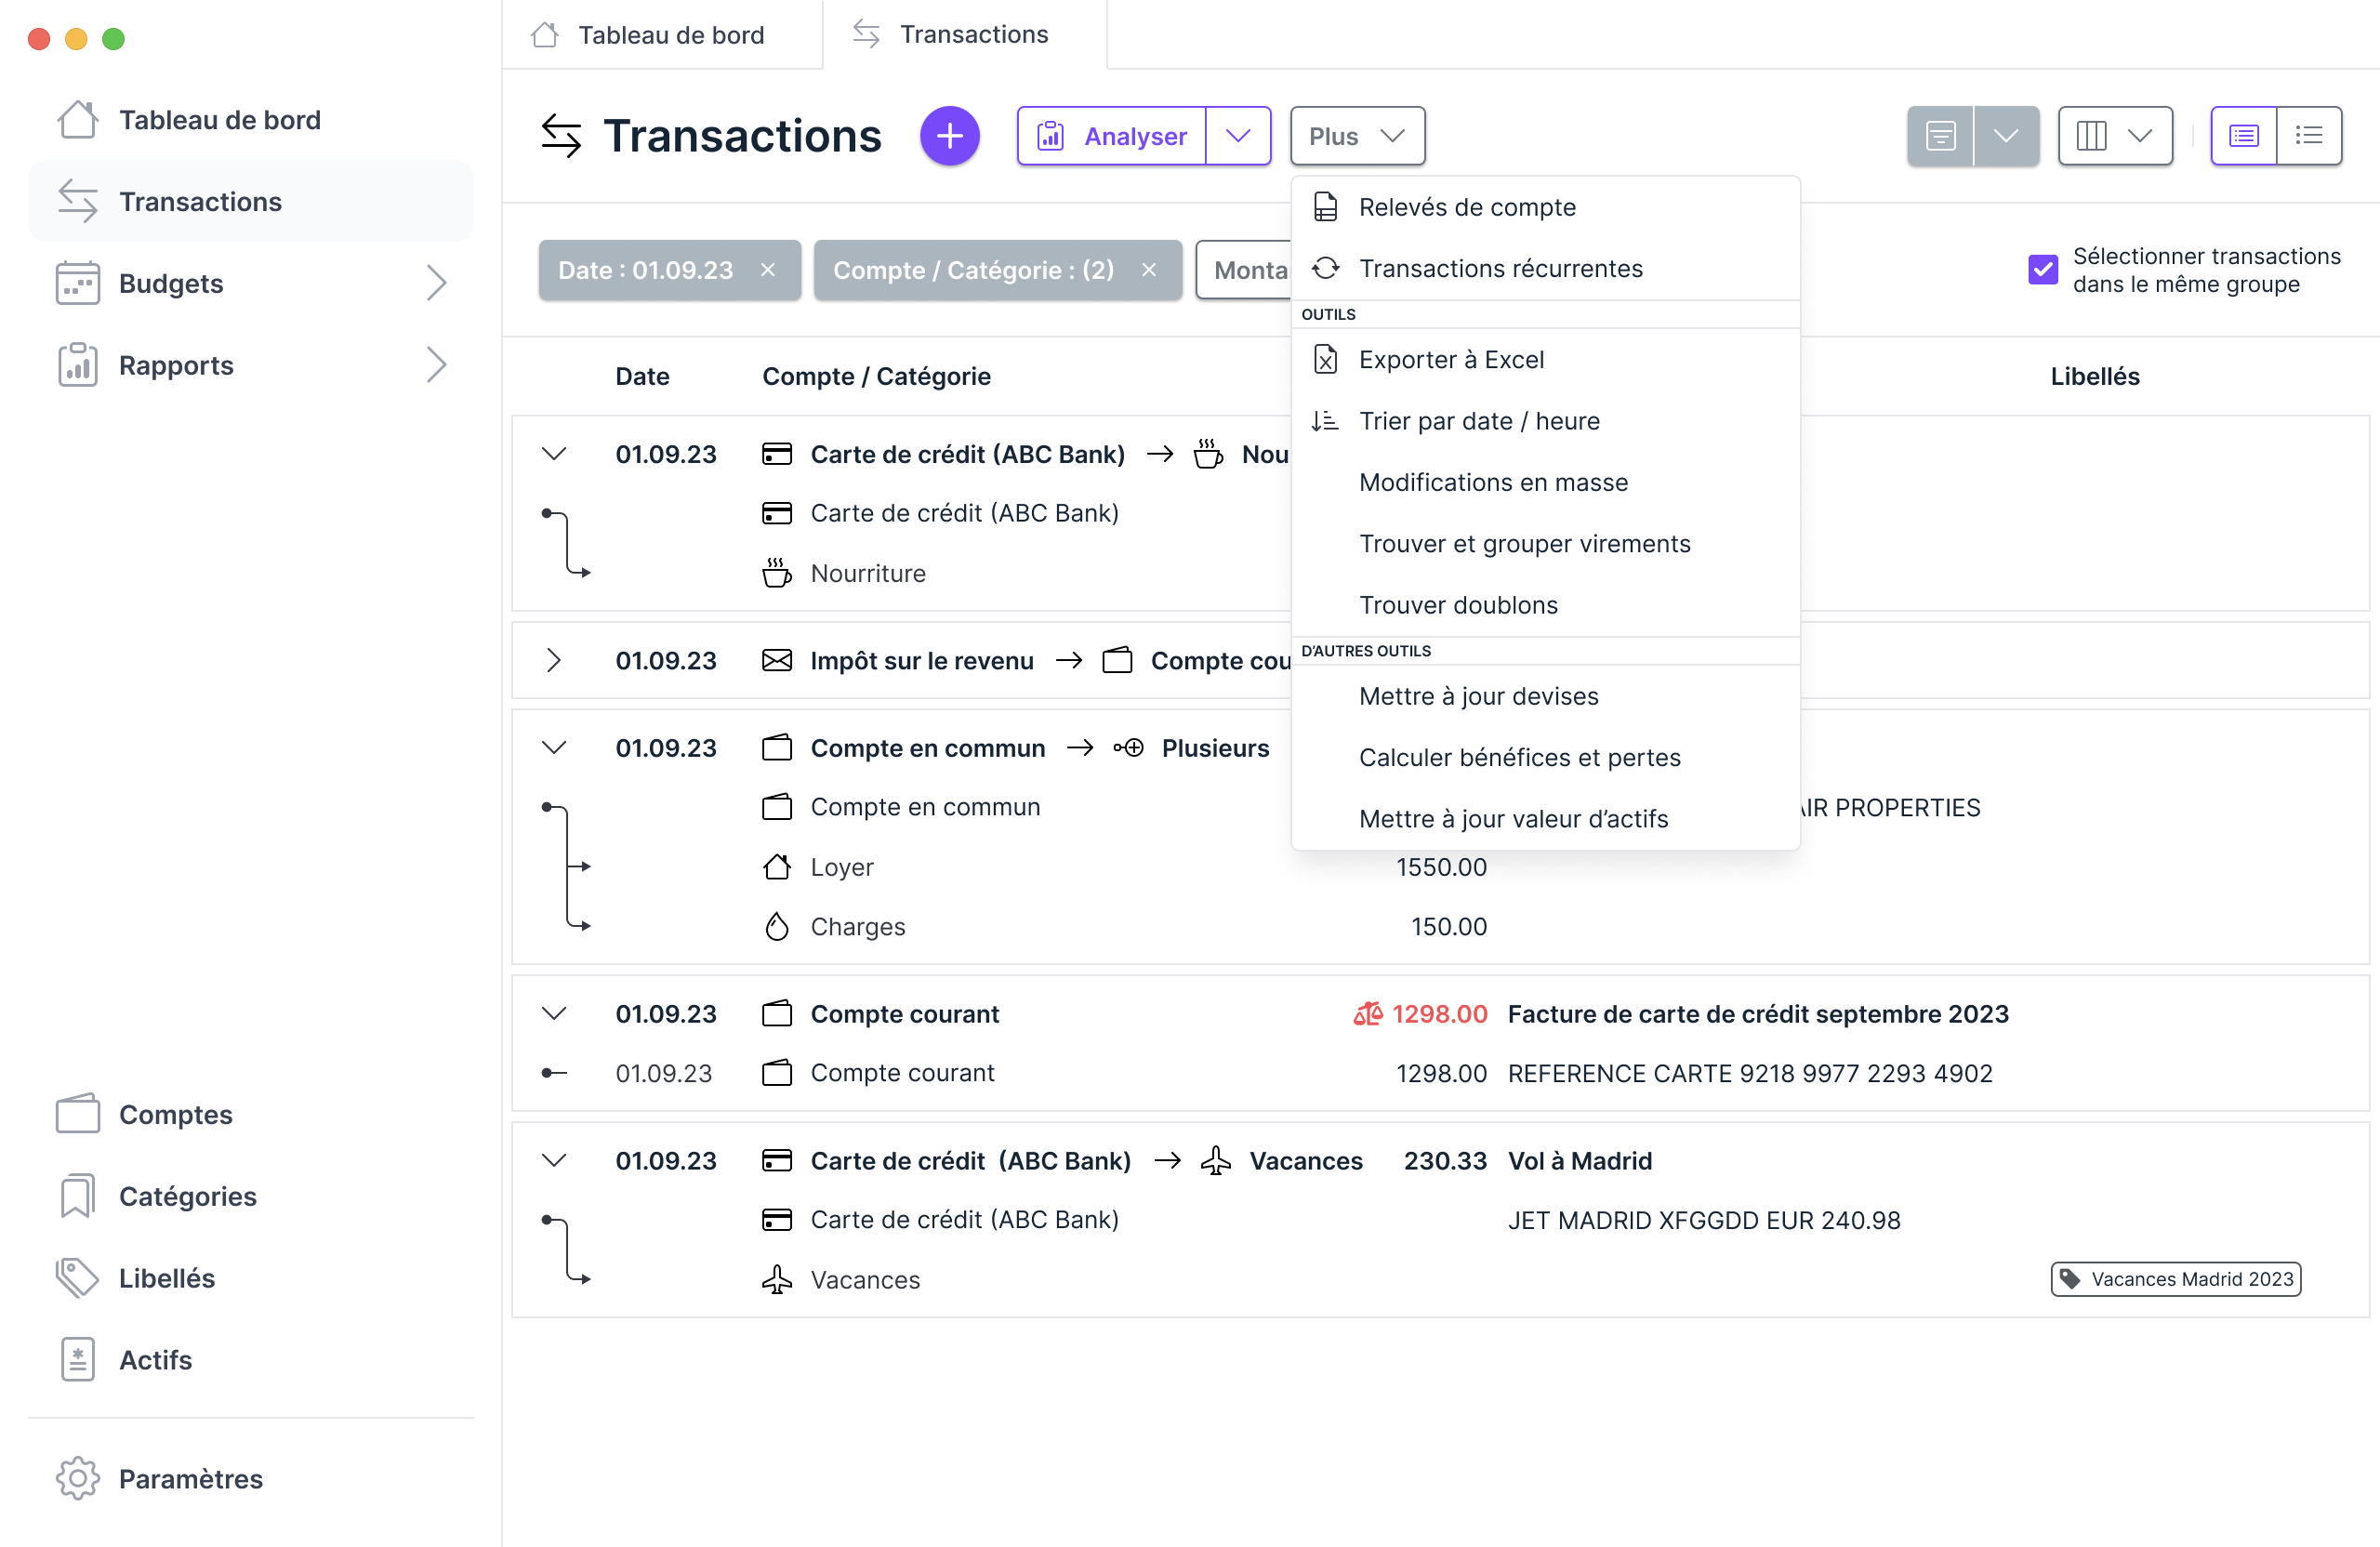This screenshot has width=2380, height=1547.
Task: Open Actifs from the sidebar
Action: click(x=156, y=1359)
